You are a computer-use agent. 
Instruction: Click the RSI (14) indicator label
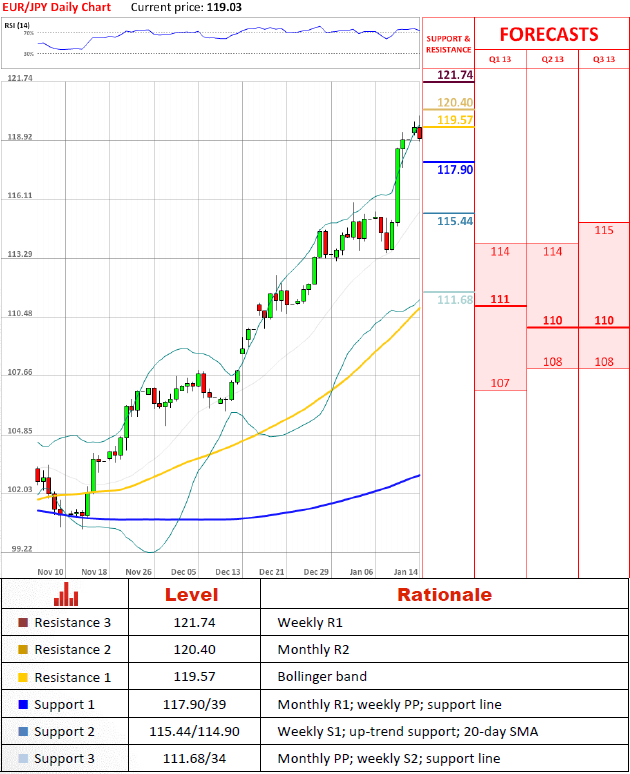[17, 24]
